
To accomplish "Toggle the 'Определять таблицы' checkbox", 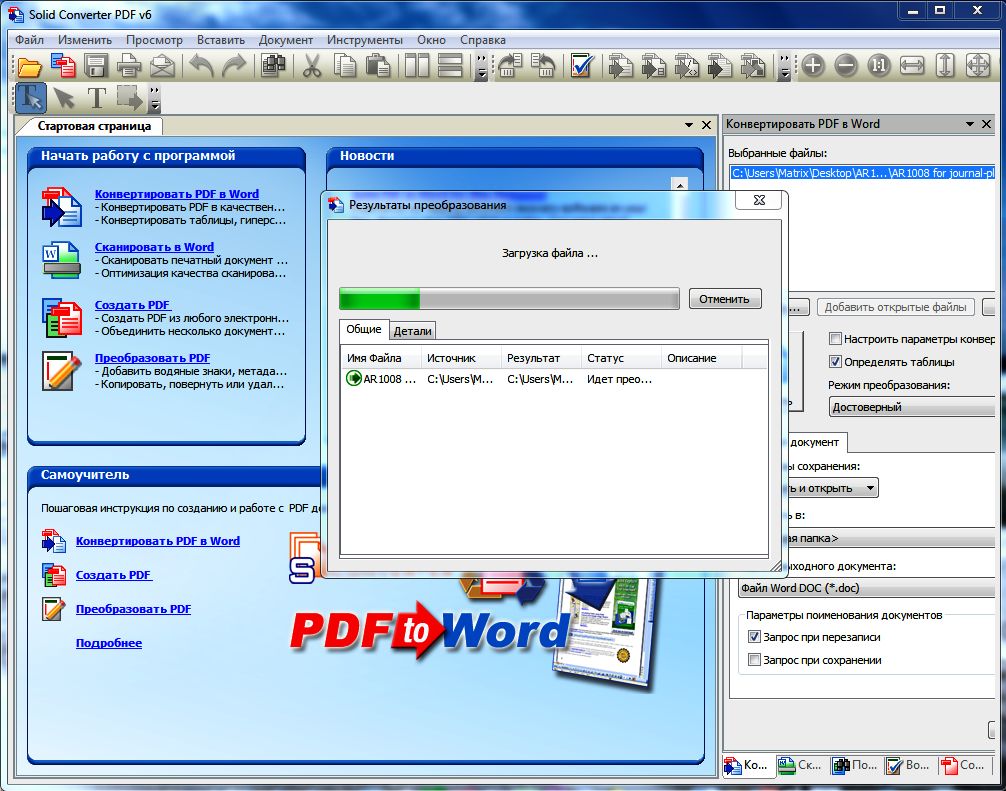I will tap(836, 362).
